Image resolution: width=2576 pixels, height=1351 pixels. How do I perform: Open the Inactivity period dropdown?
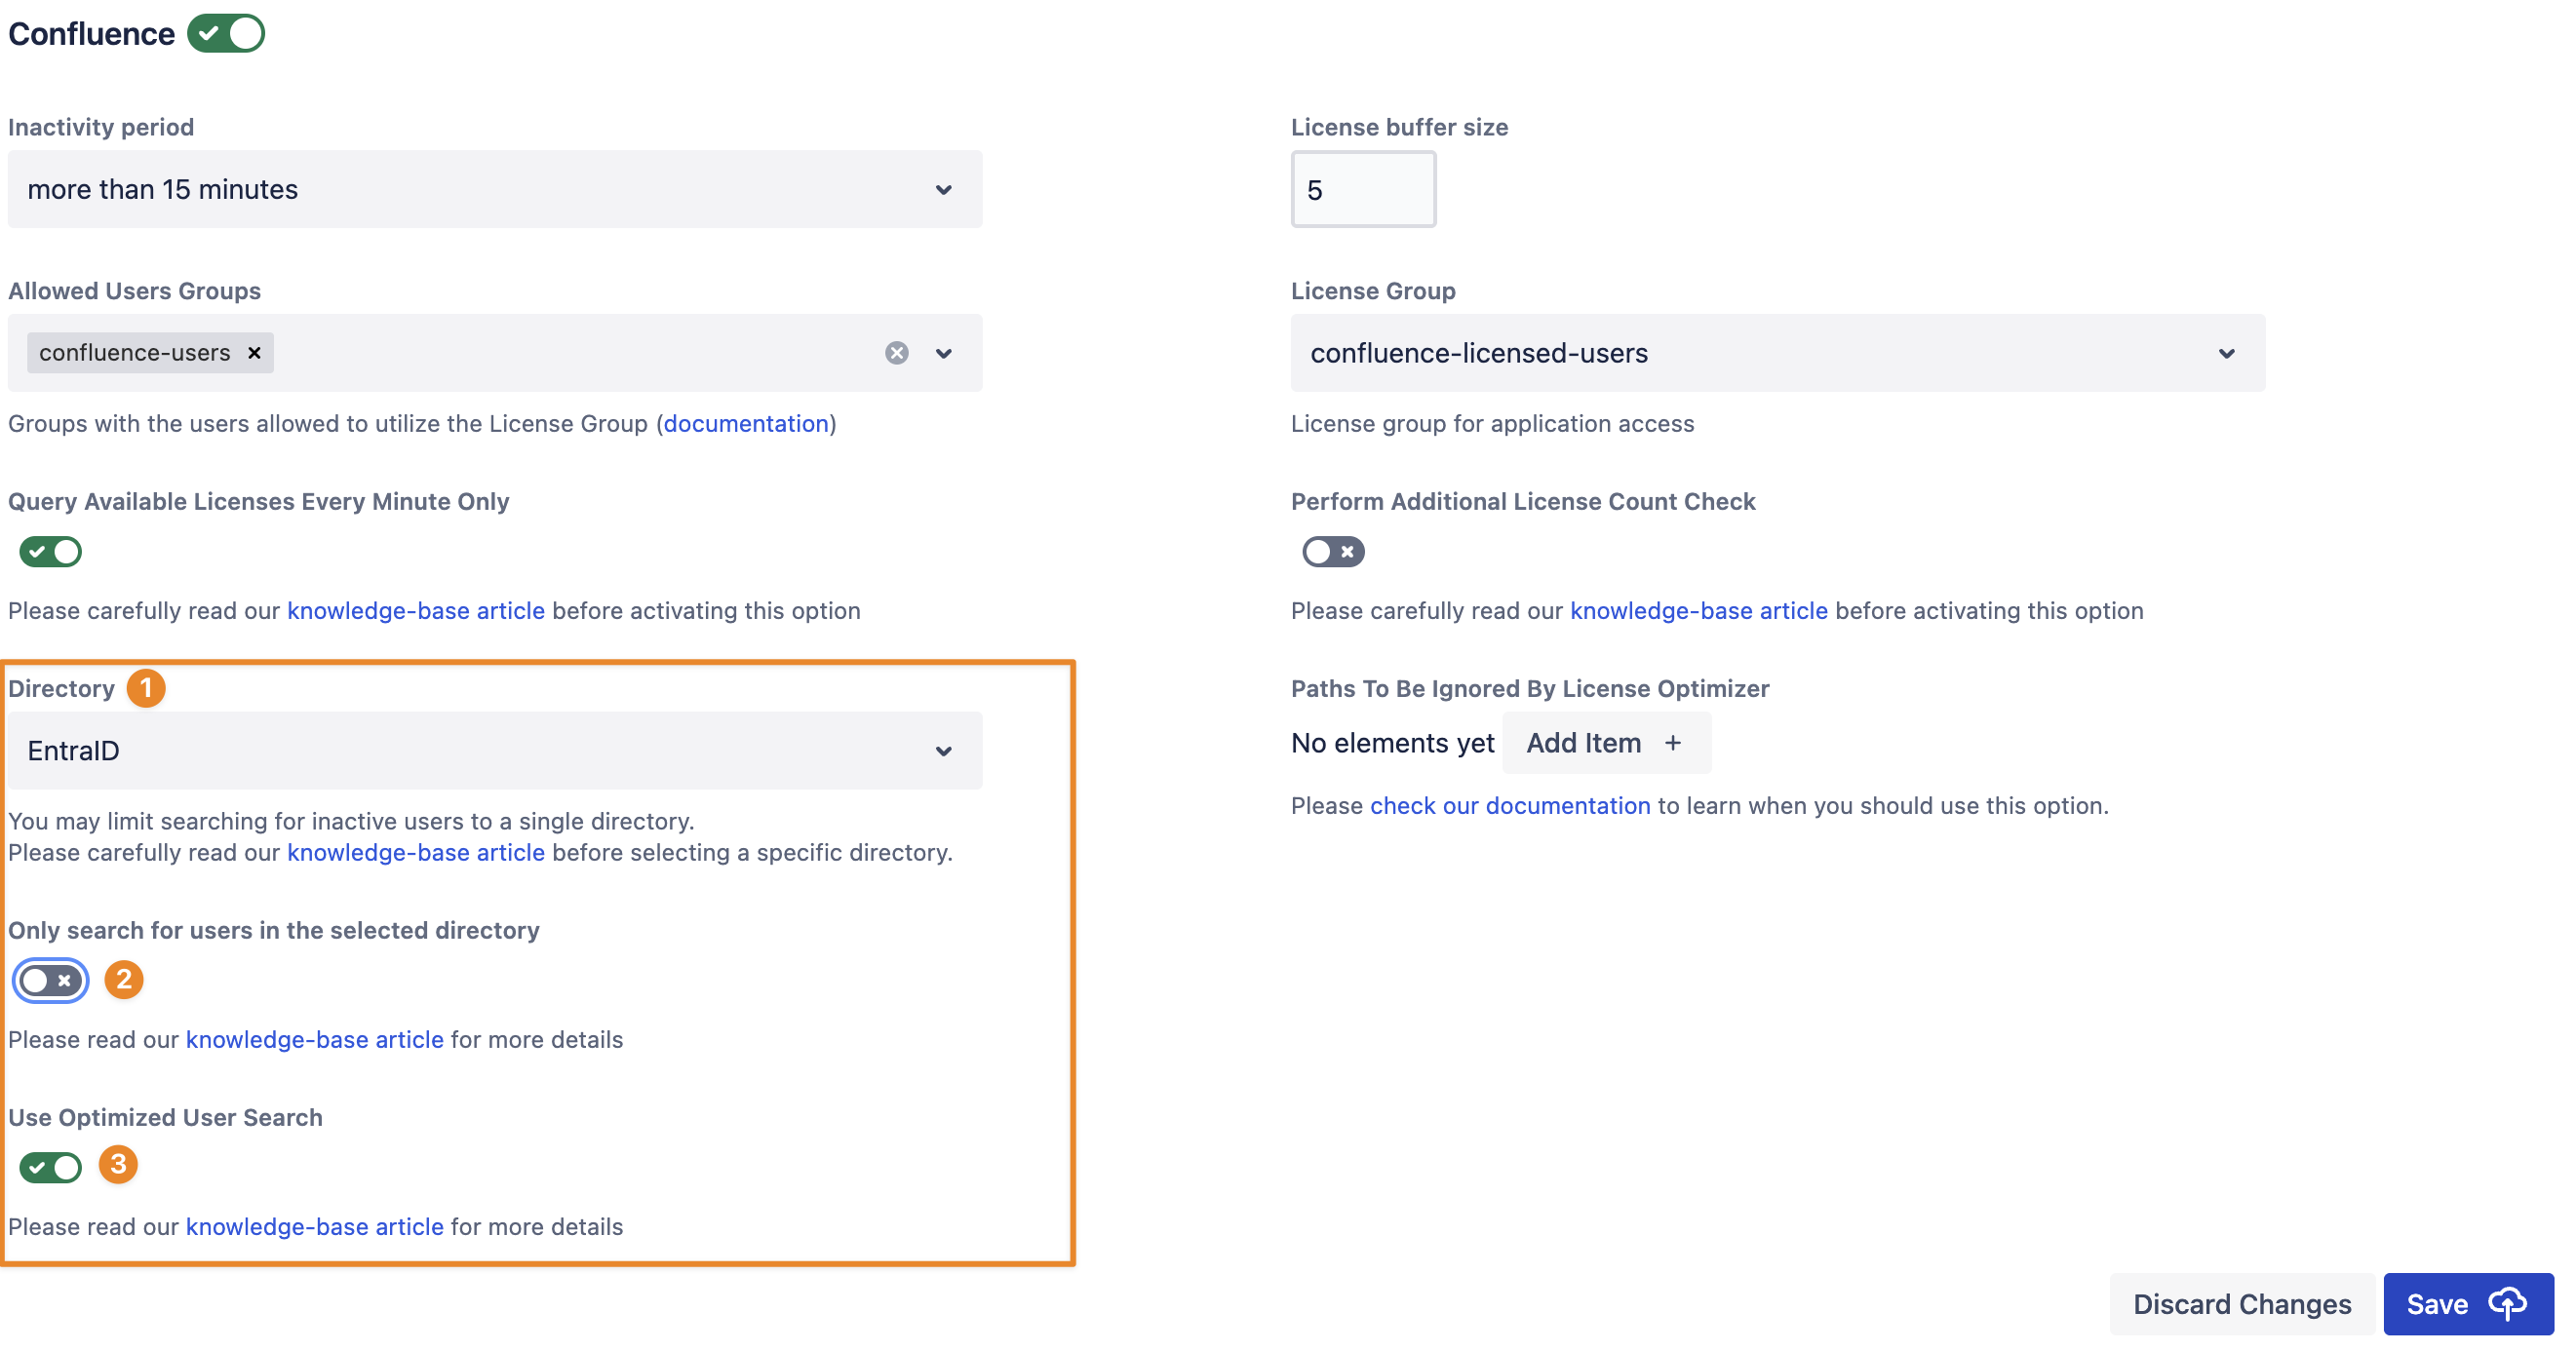coord(494,189)
